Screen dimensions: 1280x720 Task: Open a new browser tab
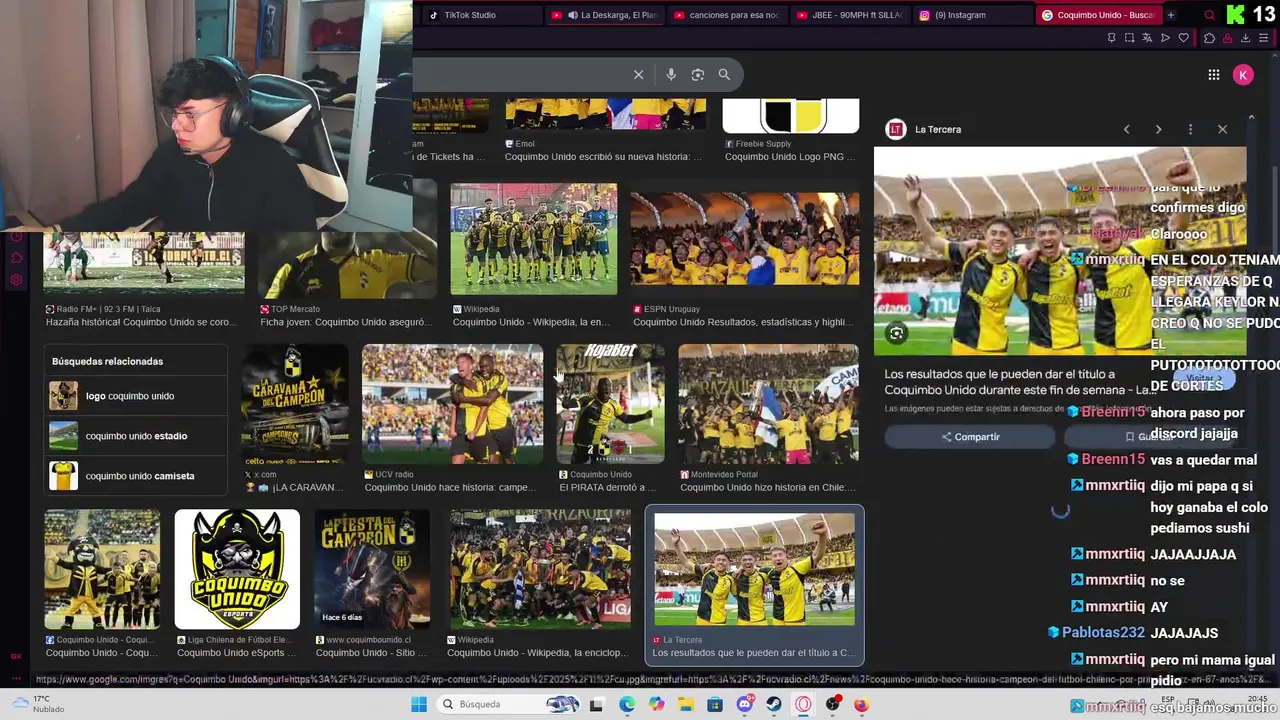tap(1171, 15)
